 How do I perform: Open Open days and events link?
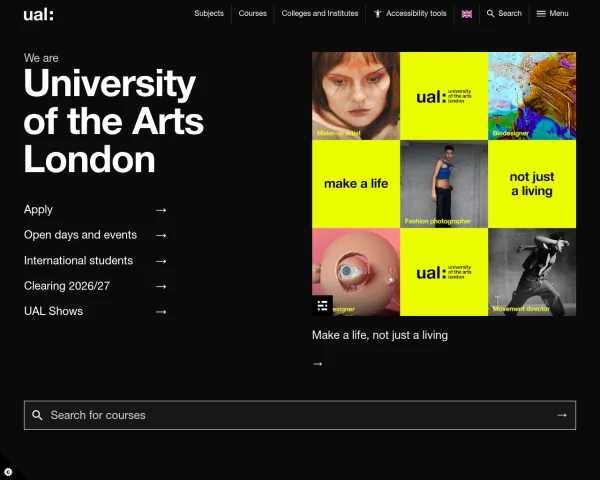click(x=80, y=235)
